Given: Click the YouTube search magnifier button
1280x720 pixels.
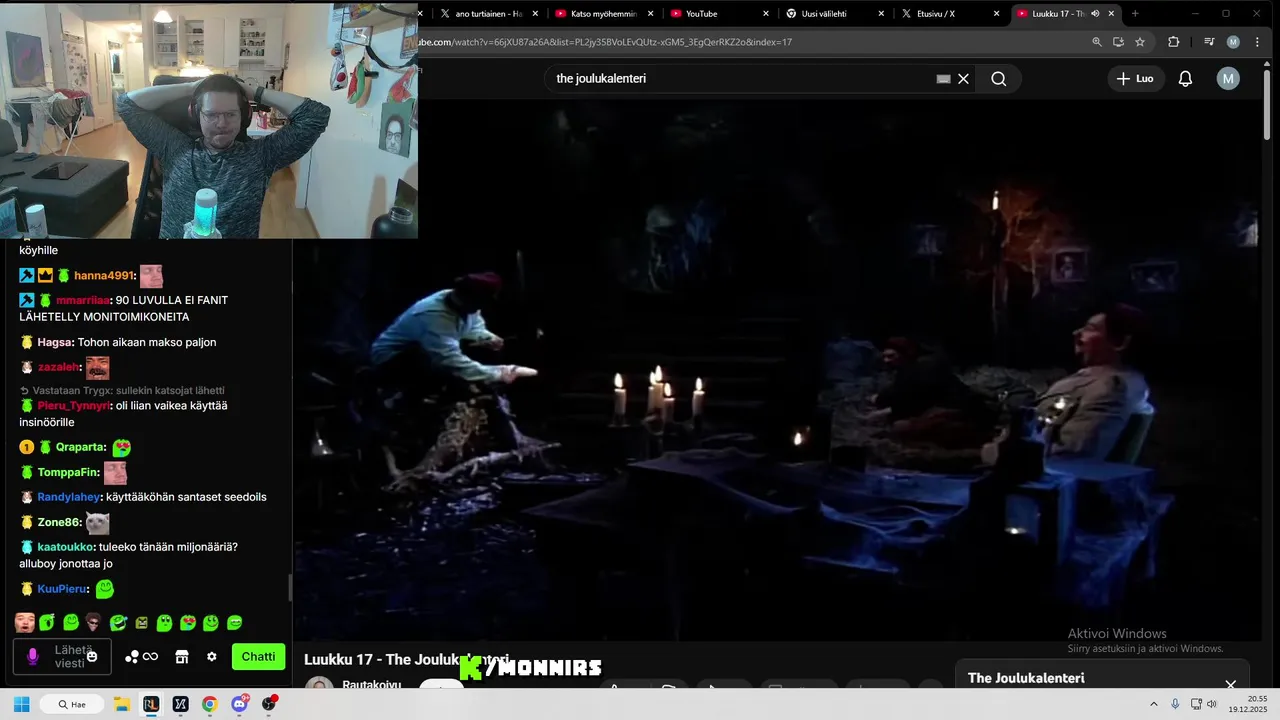Looking at the screenshot, I should (998, 79).
